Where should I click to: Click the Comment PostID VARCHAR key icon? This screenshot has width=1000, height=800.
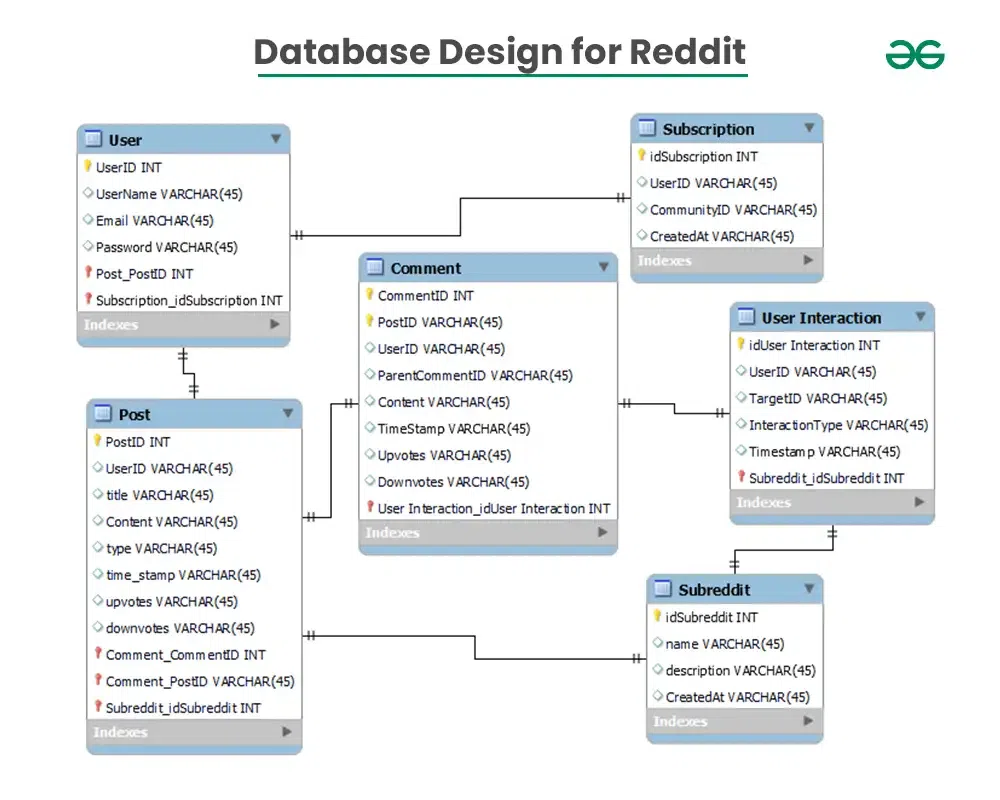tap(369, 321)
